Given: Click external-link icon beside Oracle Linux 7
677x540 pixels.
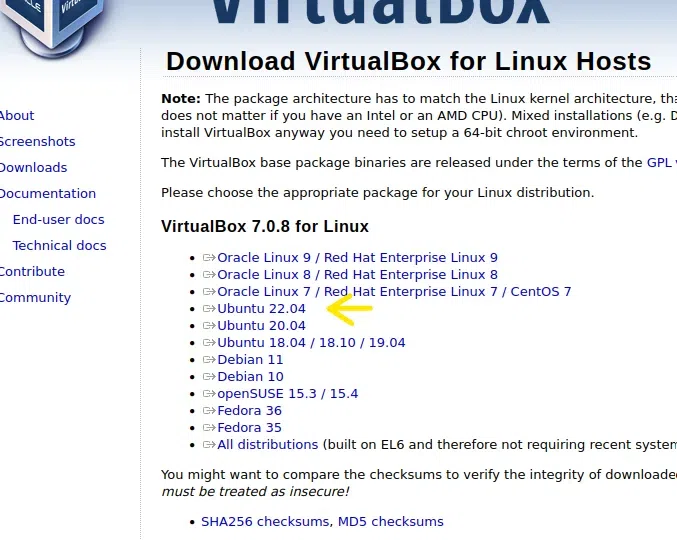Looking at the screenshot, I should [x=209, y=292].
